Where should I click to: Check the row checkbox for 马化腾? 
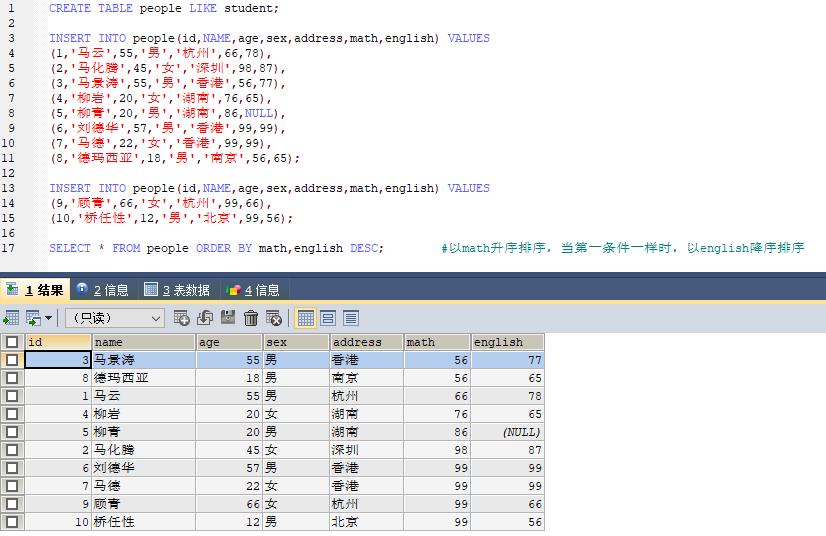[12, 450]
